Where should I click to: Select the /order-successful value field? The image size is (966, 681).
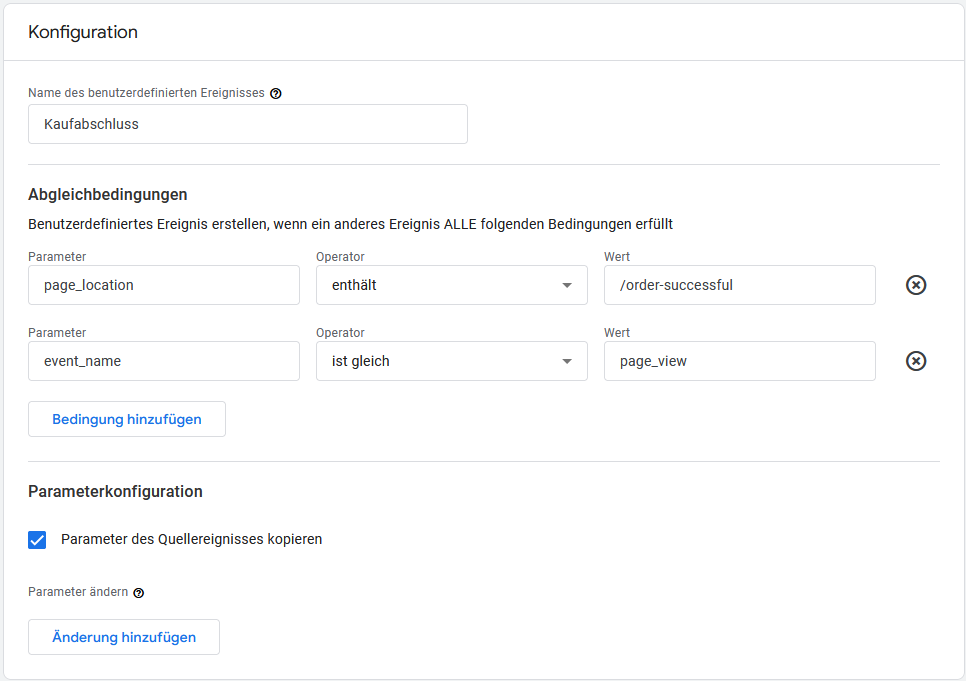click(x=739, y=285)
